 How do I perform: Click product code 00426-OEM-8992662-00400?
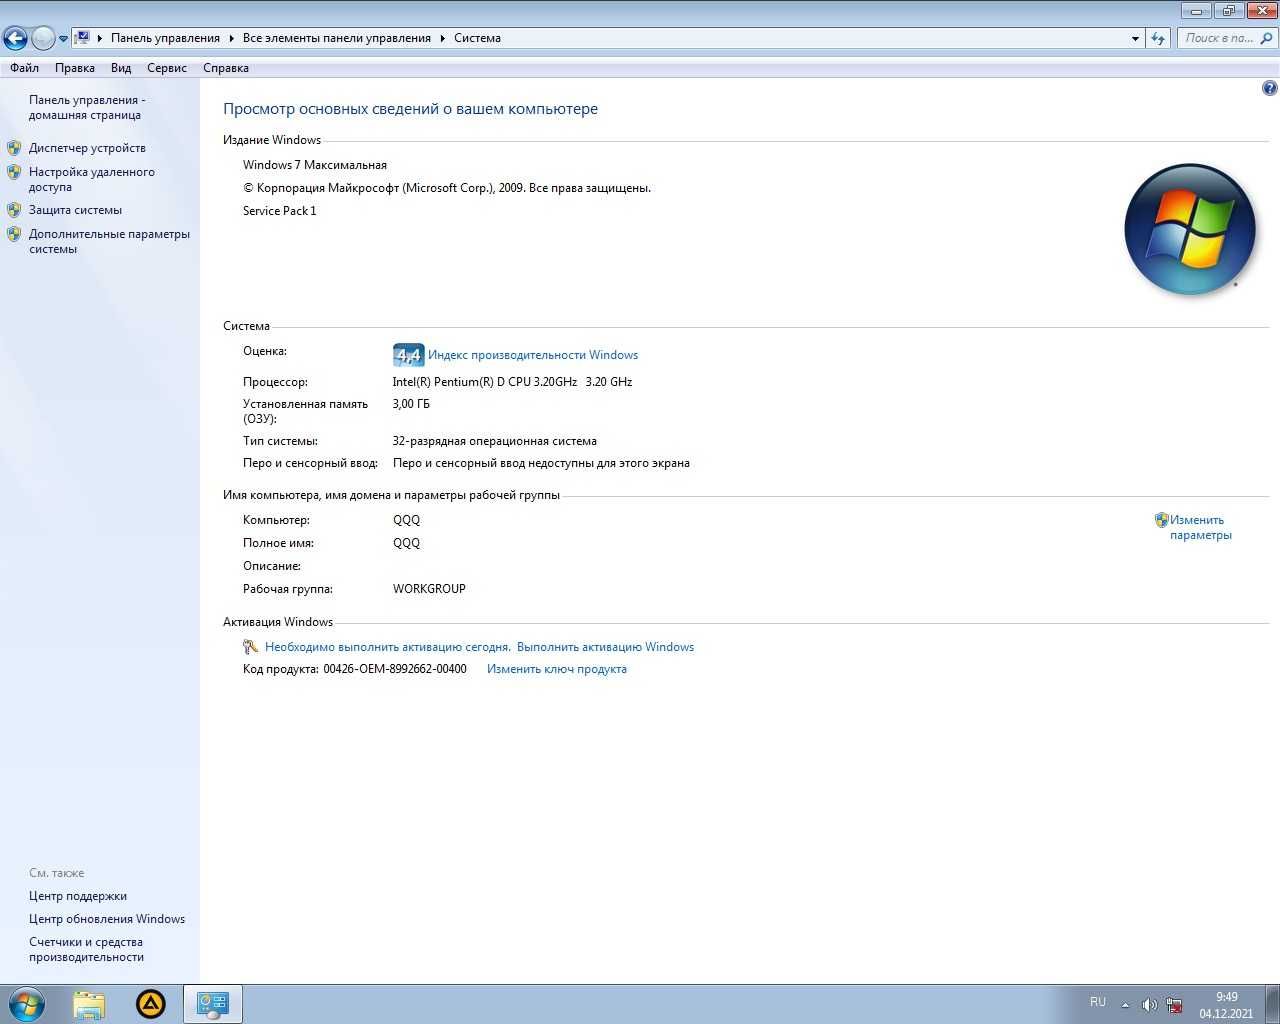pos(395,669)
